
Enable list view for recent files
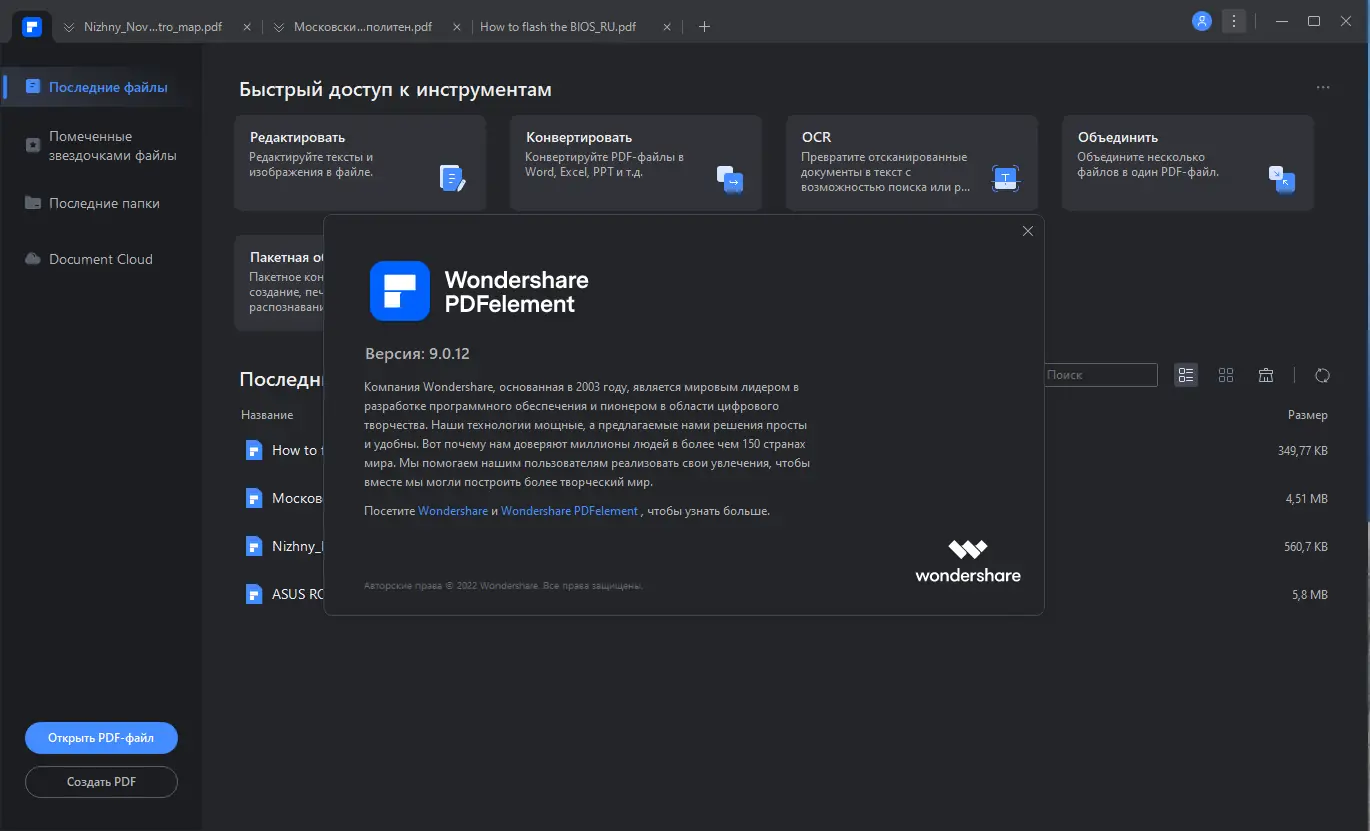point(1186,374)
